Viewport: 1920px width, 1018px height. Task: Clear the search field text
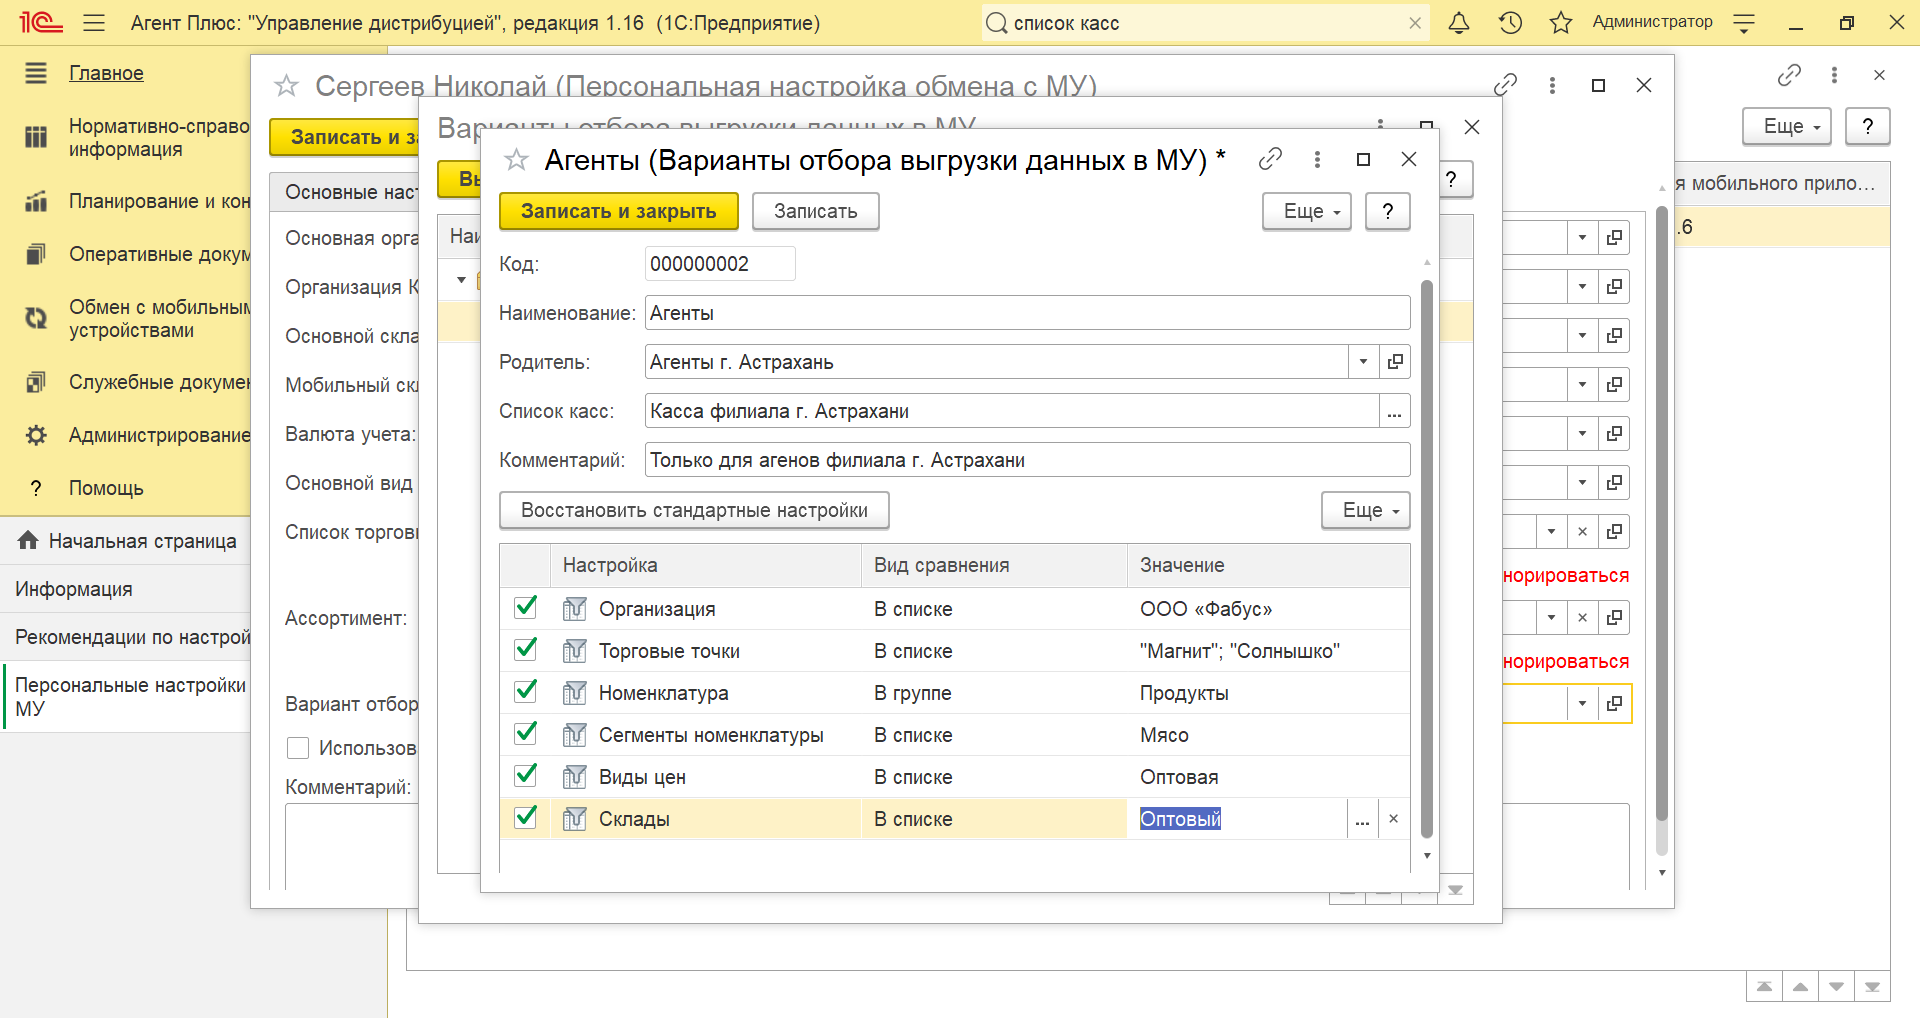1415,23
